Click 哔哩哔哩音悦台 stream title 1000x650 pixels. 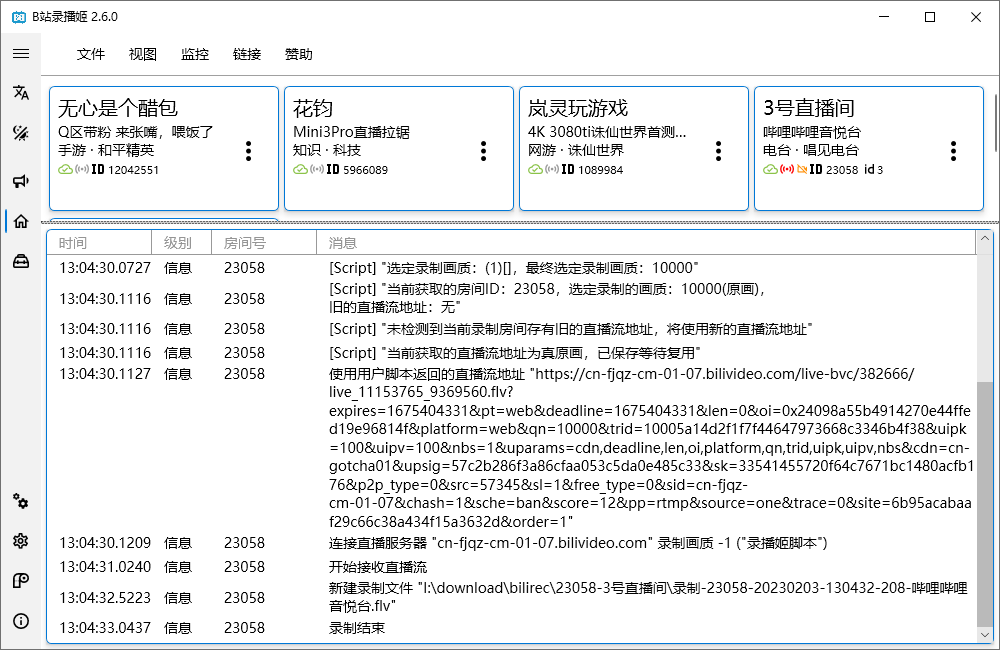[x=812, y=132]
